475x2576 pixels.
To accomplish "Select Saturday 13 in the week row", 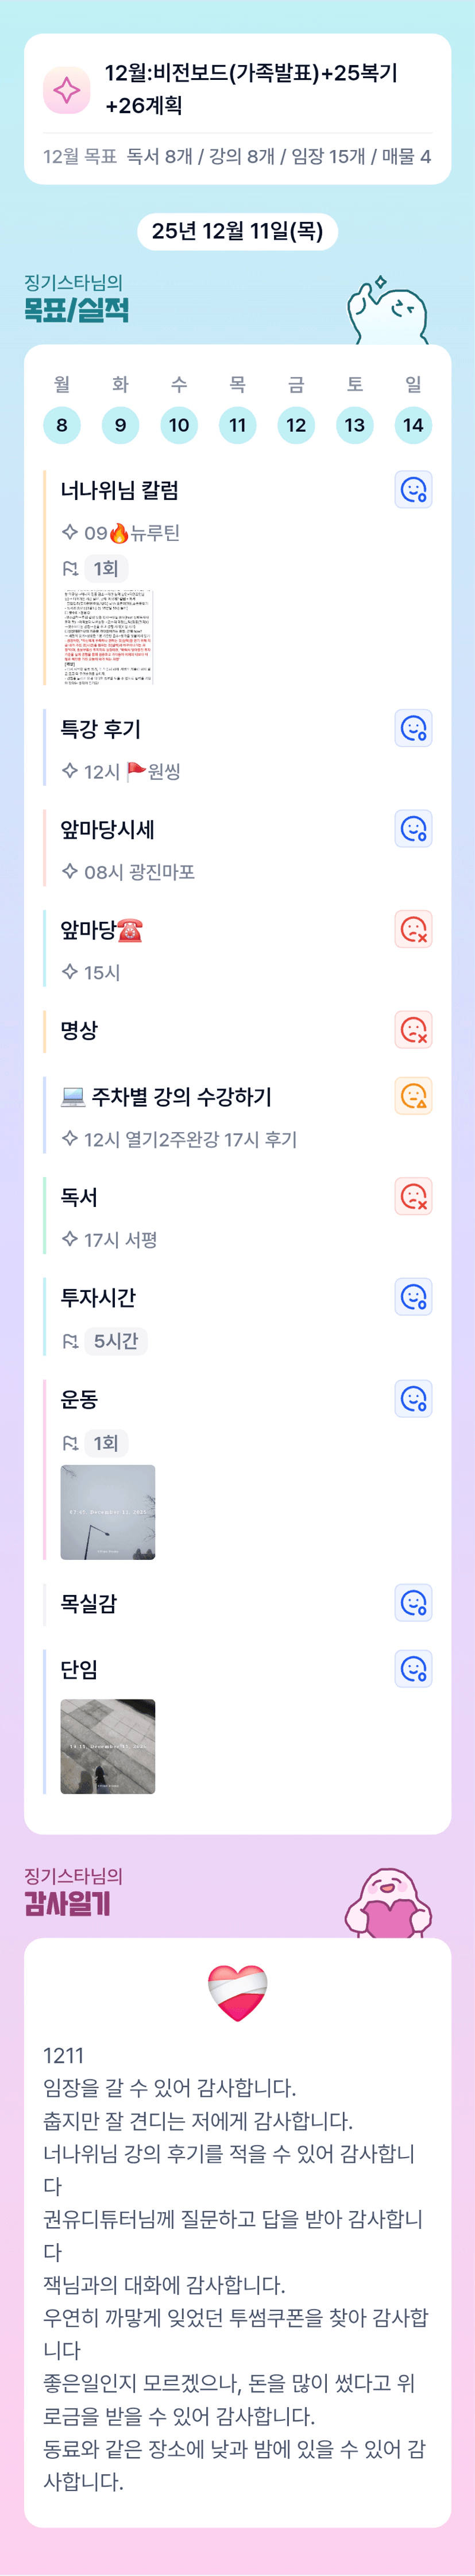I will [355, 425].
